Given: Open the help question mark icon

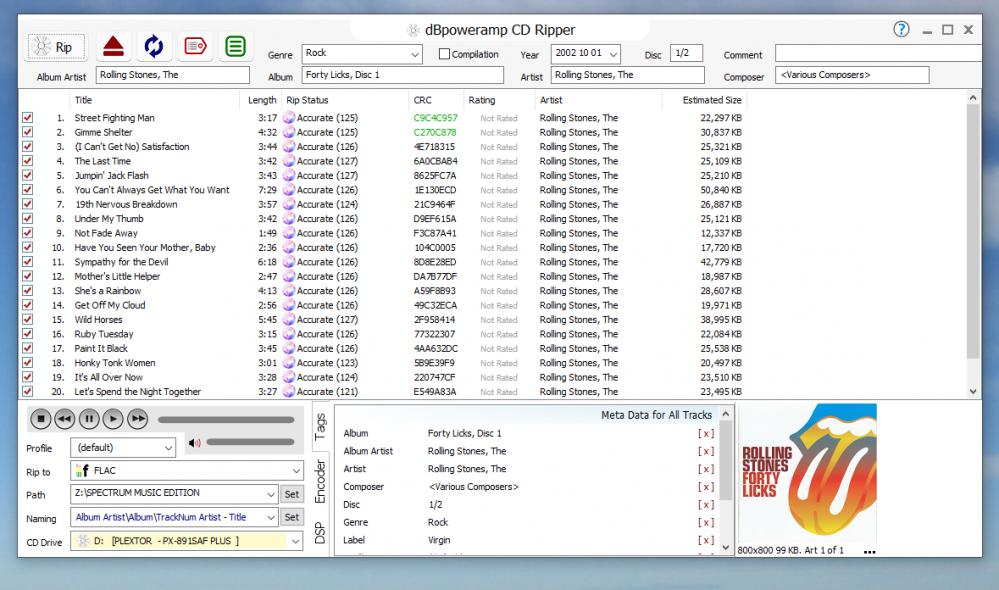Looking at the screenshot, I should (901, 30).
